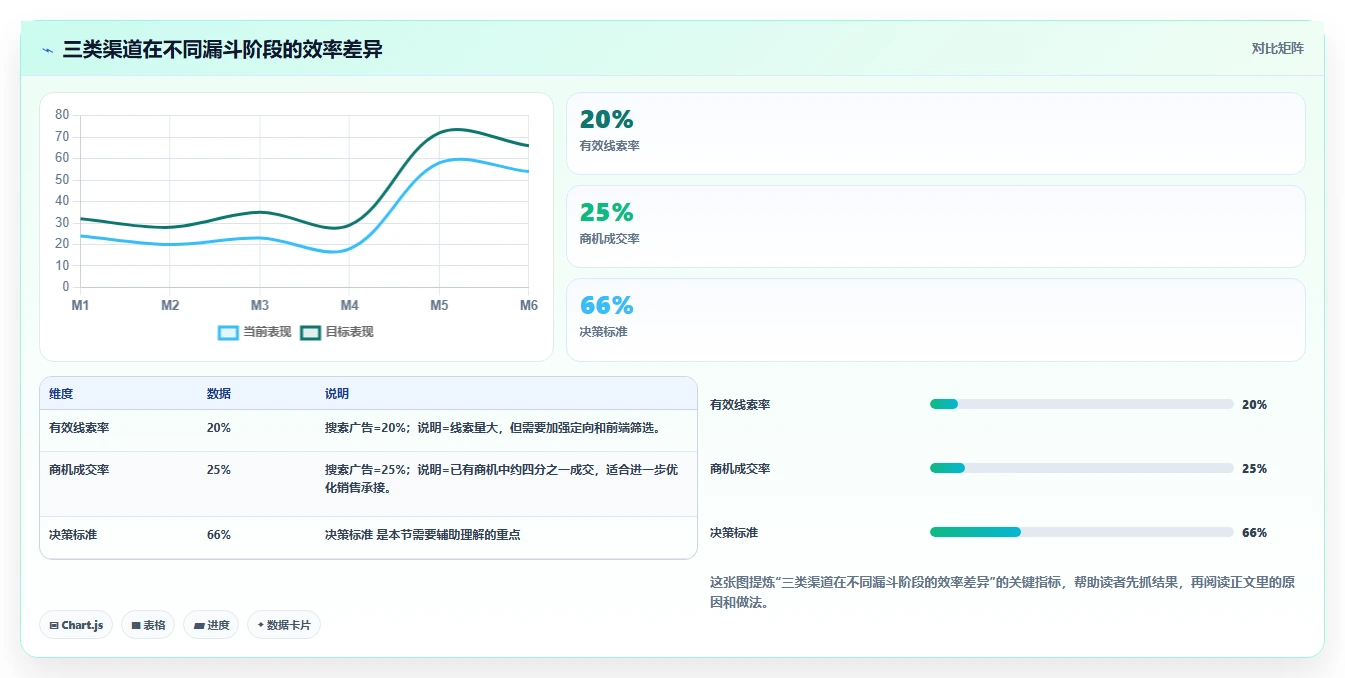Click the 商机成交率 progress bar
The image size is (1345, 678).
[x=1081, y=468]
